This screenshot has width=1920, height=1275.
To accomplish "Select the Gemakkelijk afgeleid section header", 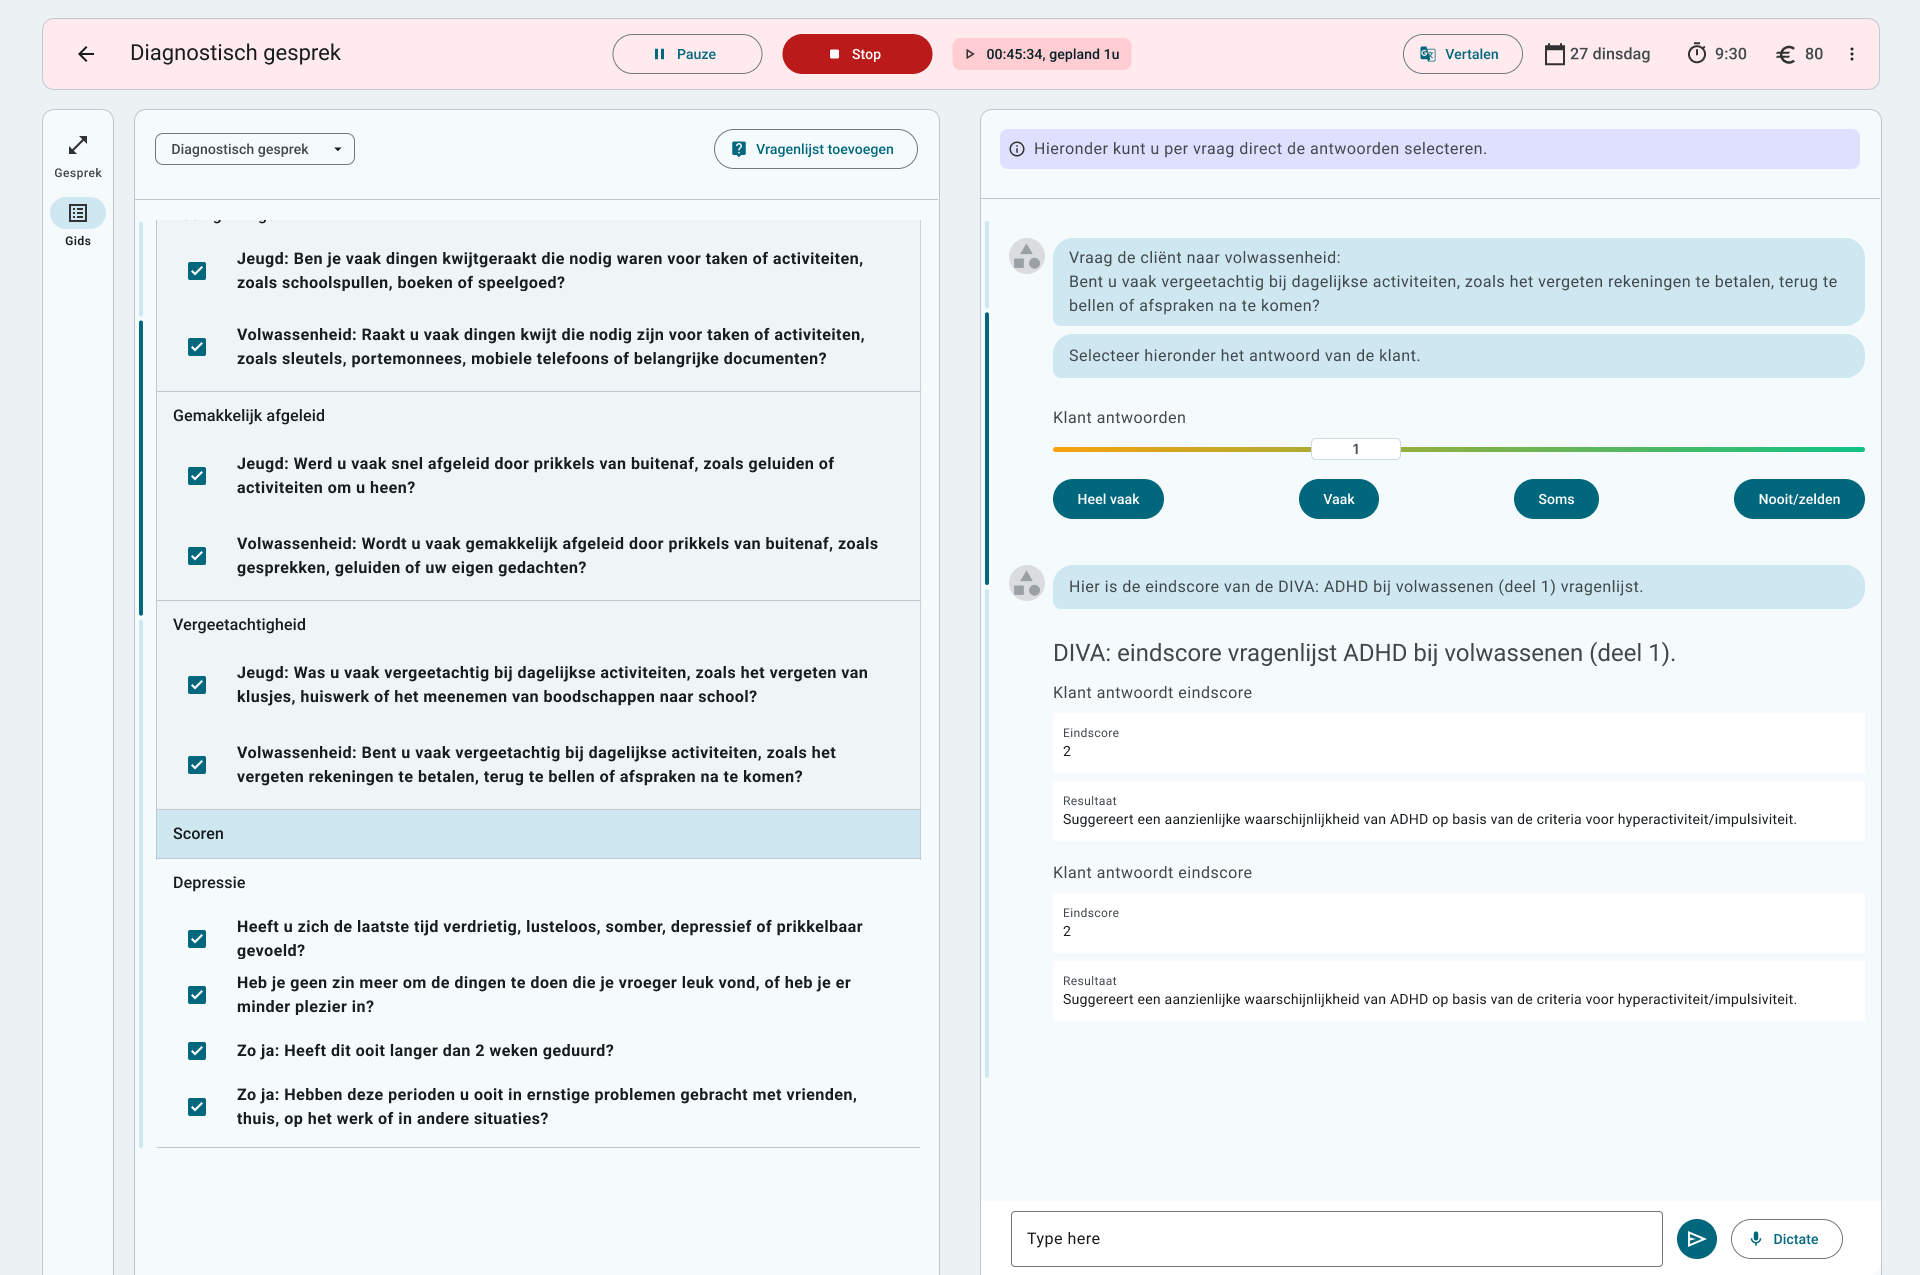I will click(249, 416).
